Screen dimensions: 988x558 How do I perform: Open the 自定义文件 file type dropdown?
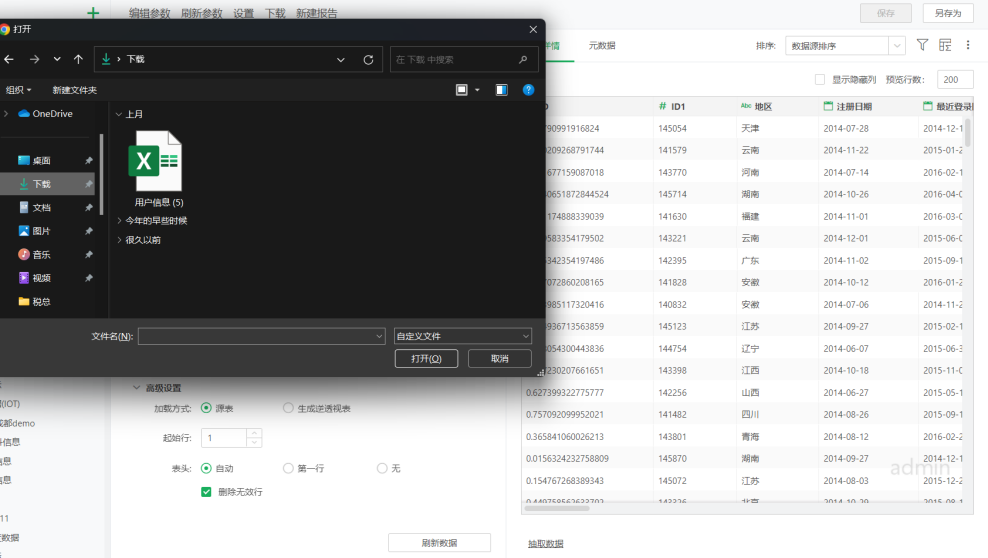[x=462, y=336]
